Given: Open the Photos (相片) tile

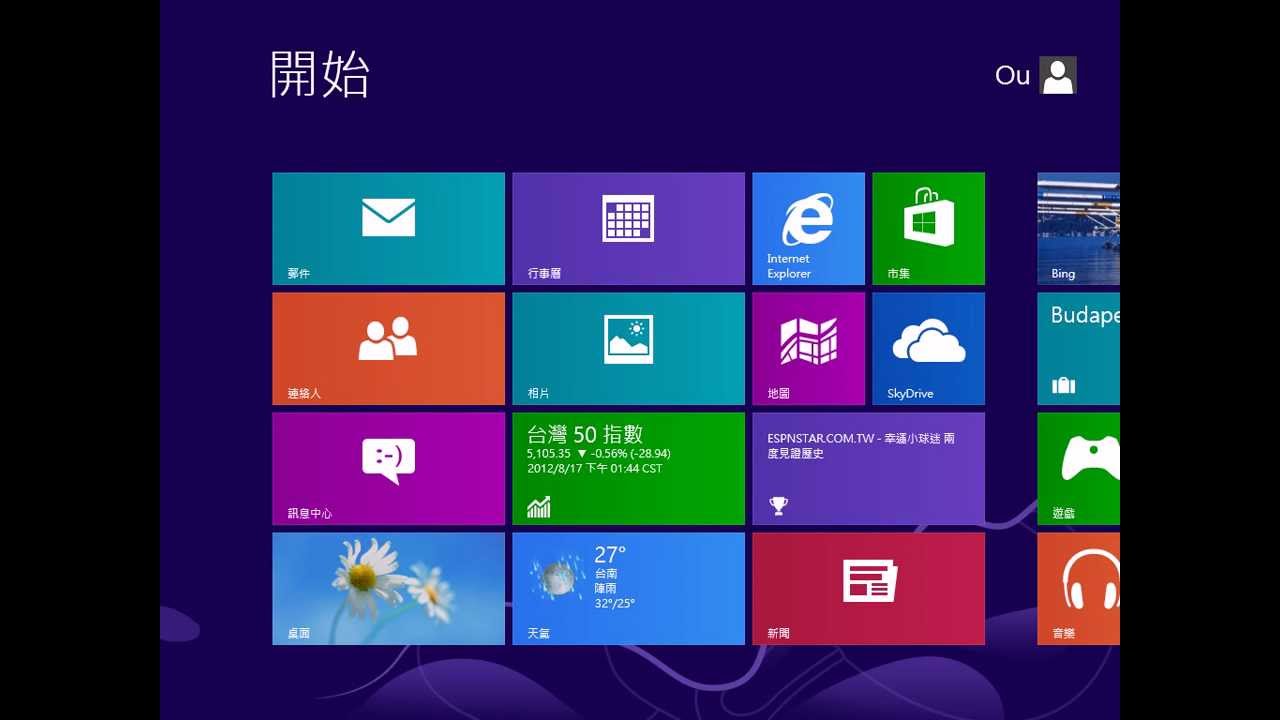Looking at the screenshot, I should [628, 348].
